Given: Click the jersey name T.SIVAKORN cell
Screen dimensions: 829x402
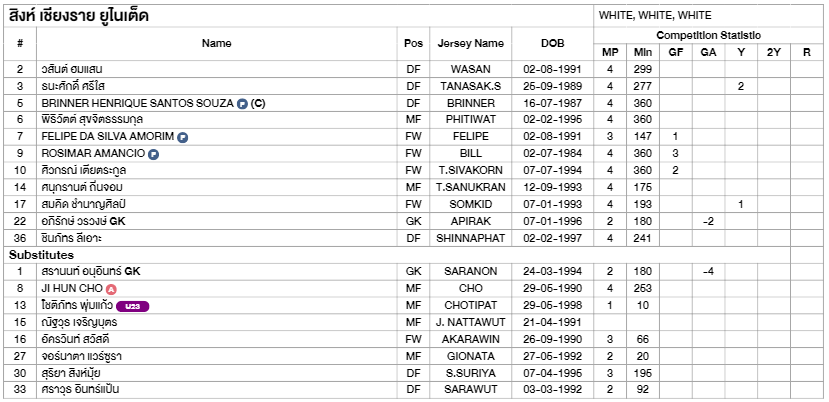Looking at the screenshot, I should point(471,170).
